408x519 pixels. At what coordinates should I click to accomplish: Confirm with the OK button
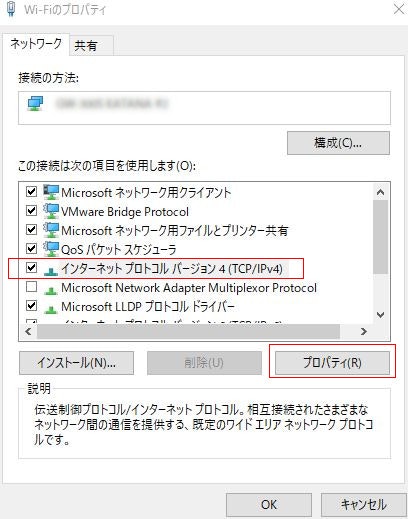coord(269,504)
